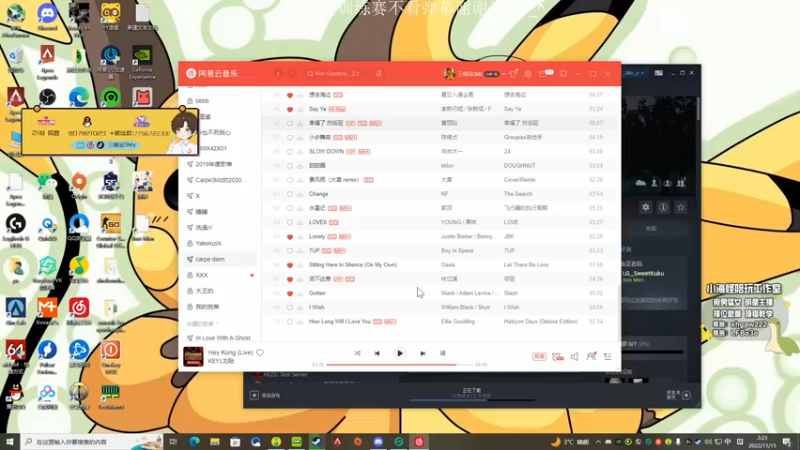Open the play queue list icon

coord(608,357)
